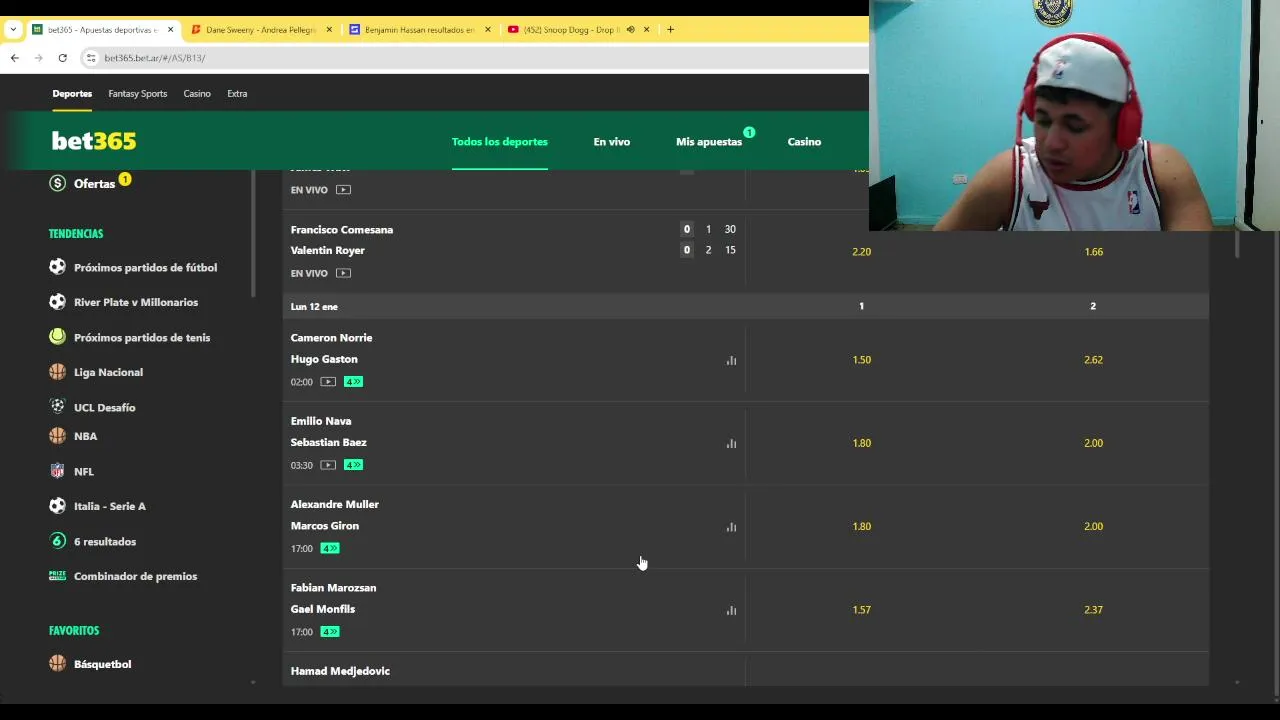Image resolution: width=1280 pixels, height=720 pixels.
Task: Go to Casino in the green header
Action: [804, 142]
